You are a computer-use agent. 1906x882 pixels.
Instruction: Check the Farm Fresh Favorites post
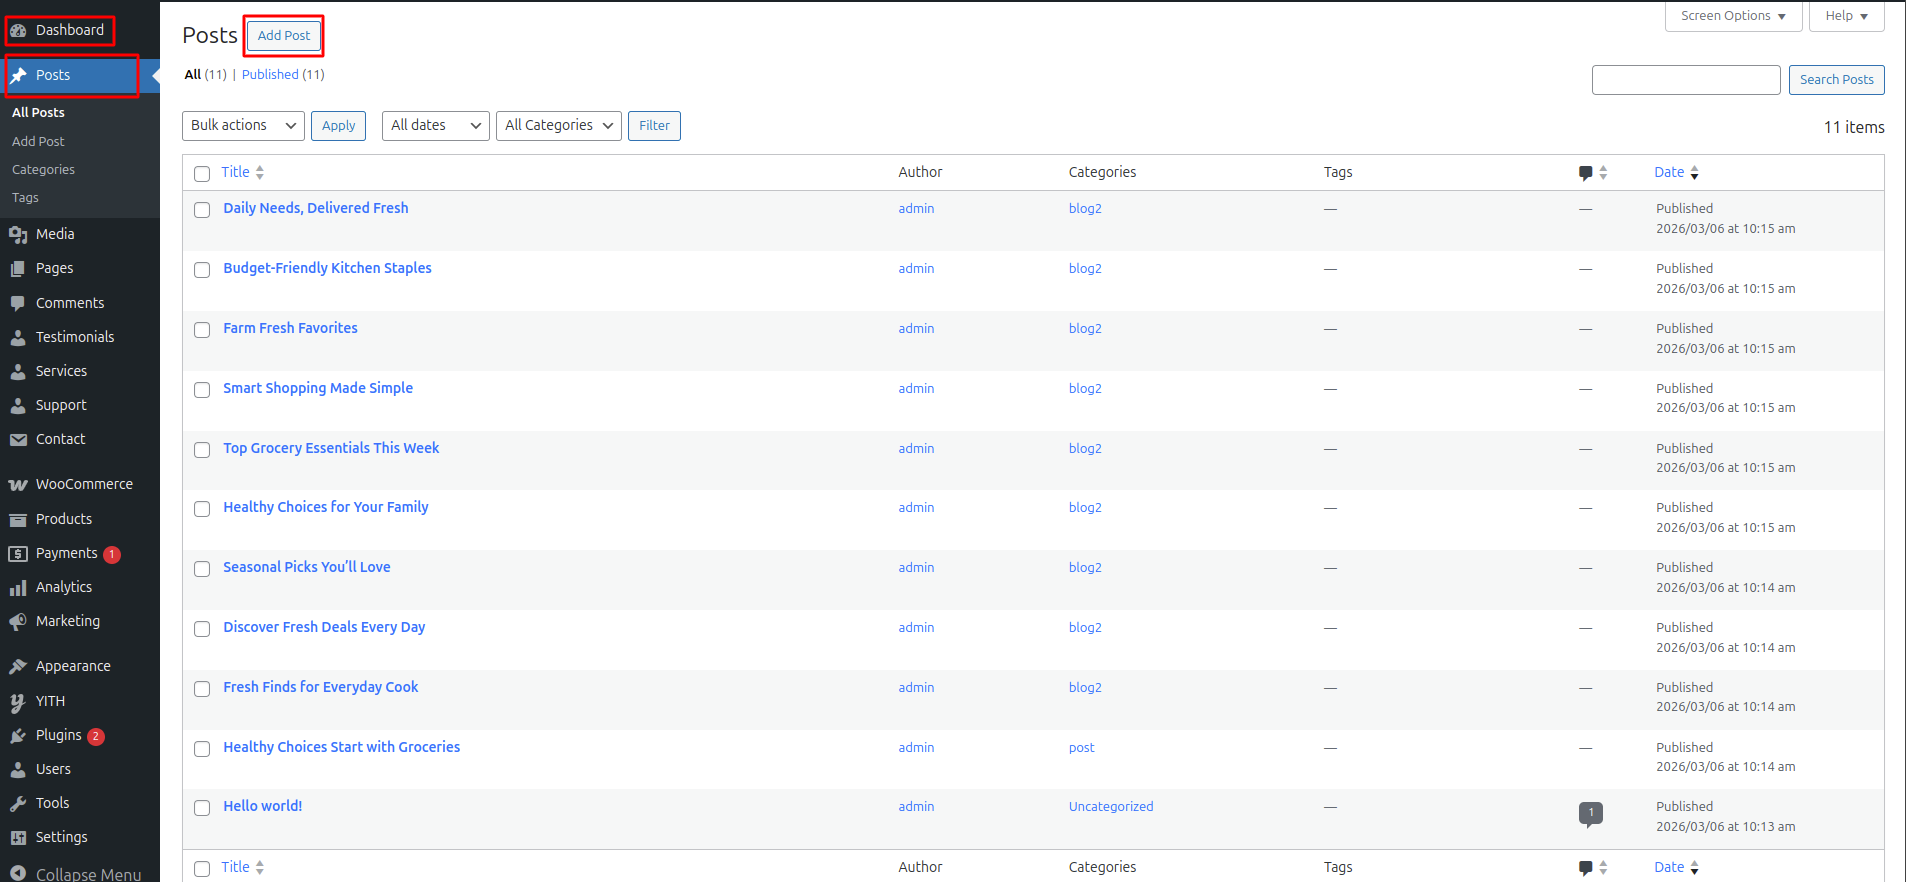click(202, 330)
